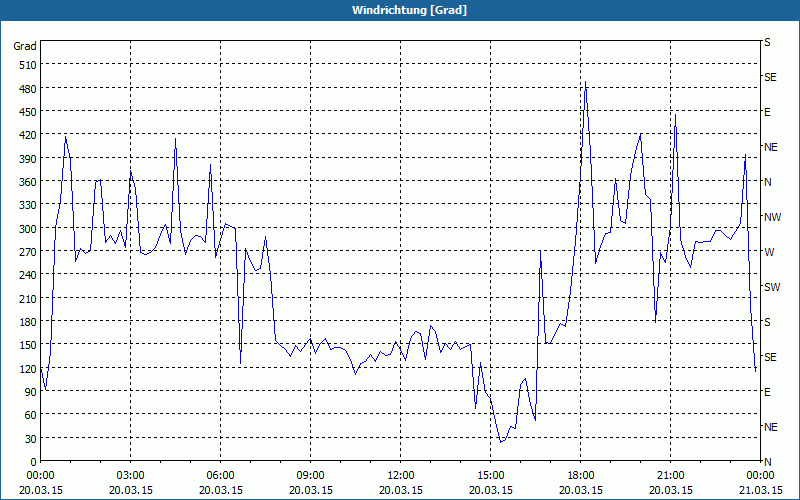This screenshot has width=800, height=500.
Task: Select the 330 y-axis tick label
Action: click(x=28, y=205)
